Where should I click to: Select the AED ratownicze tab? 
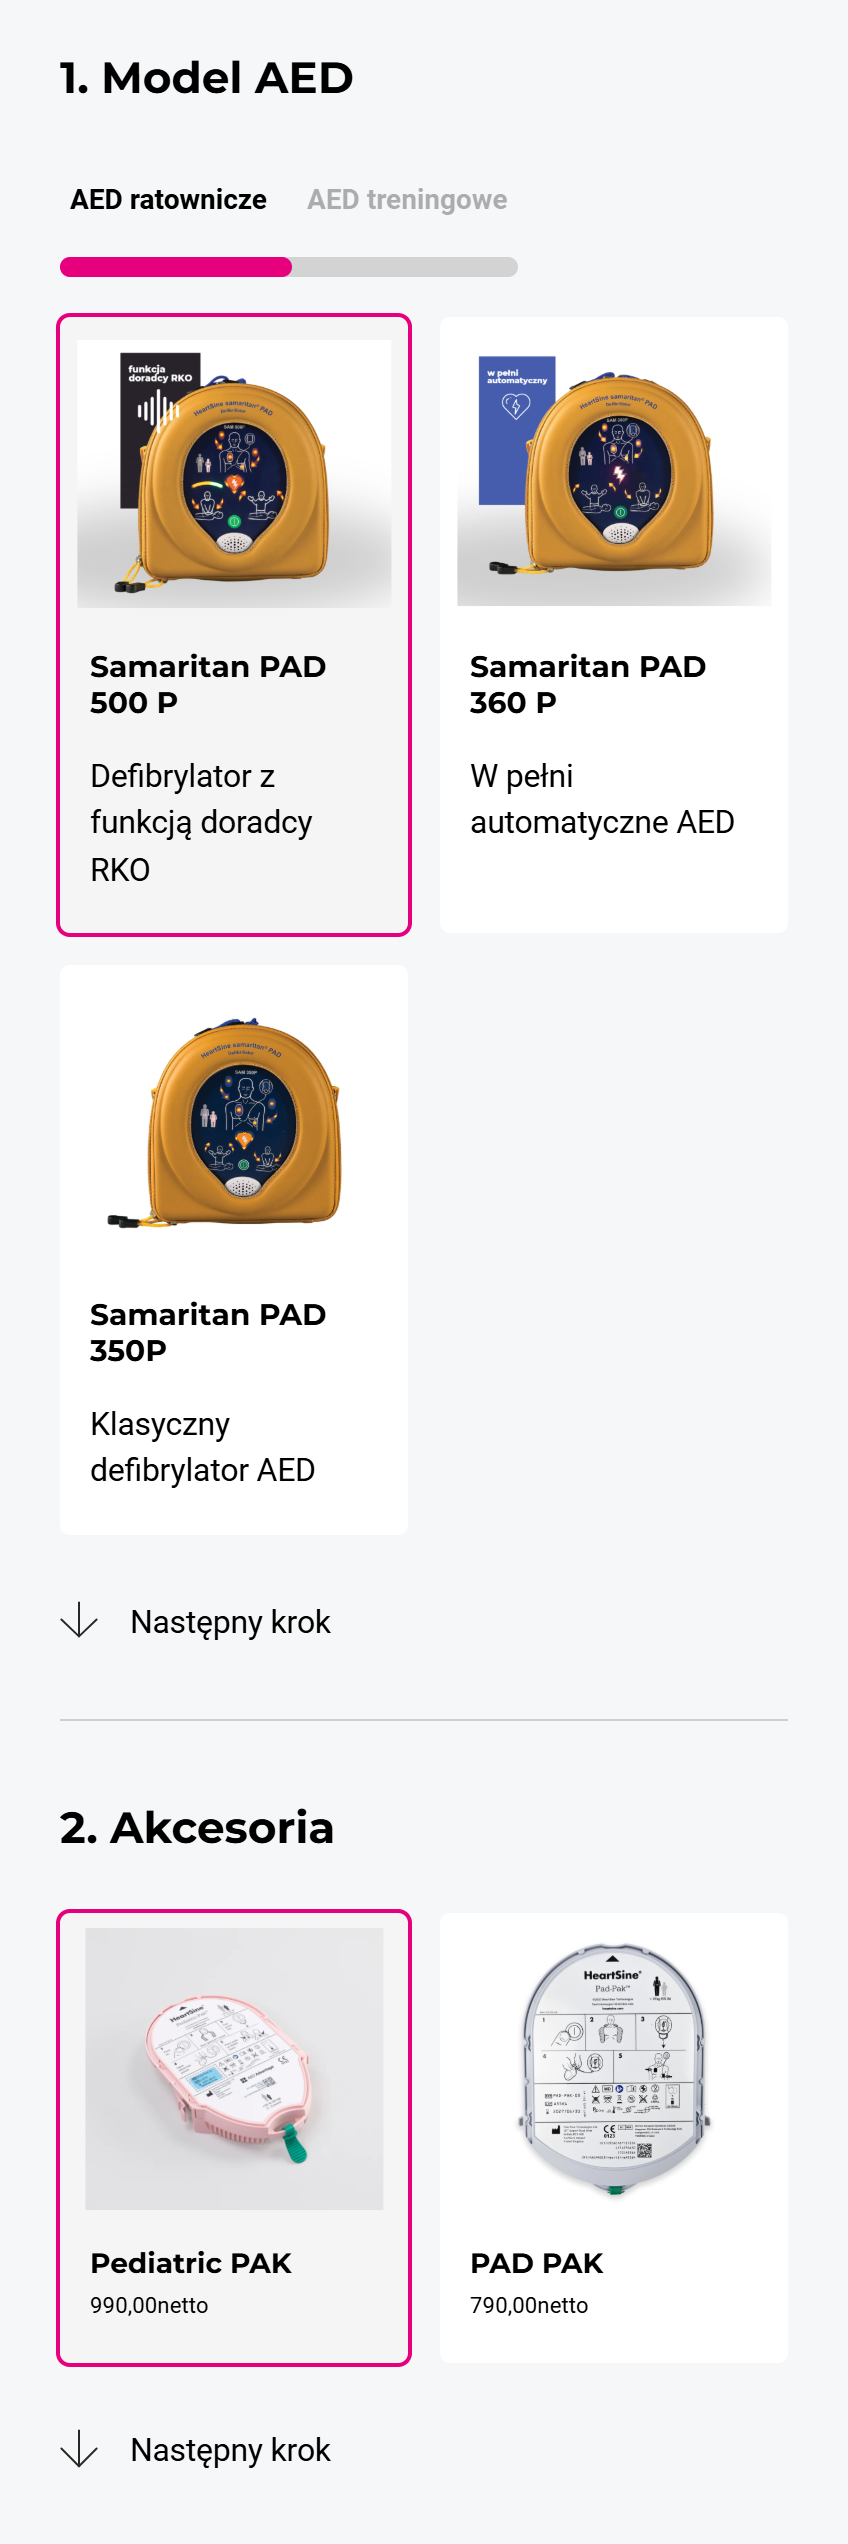click(x=168, y=200)
